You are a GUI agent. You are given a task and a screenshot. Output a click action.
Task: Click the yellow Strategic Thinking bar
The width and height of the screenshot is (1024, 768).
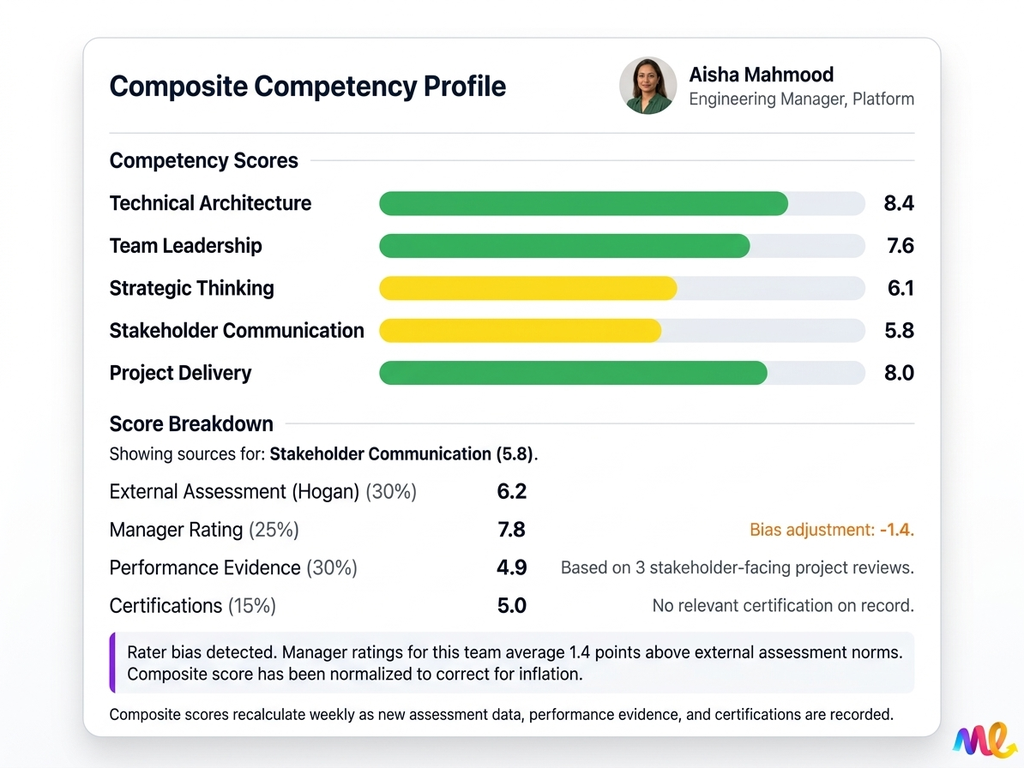click(528, 288)
